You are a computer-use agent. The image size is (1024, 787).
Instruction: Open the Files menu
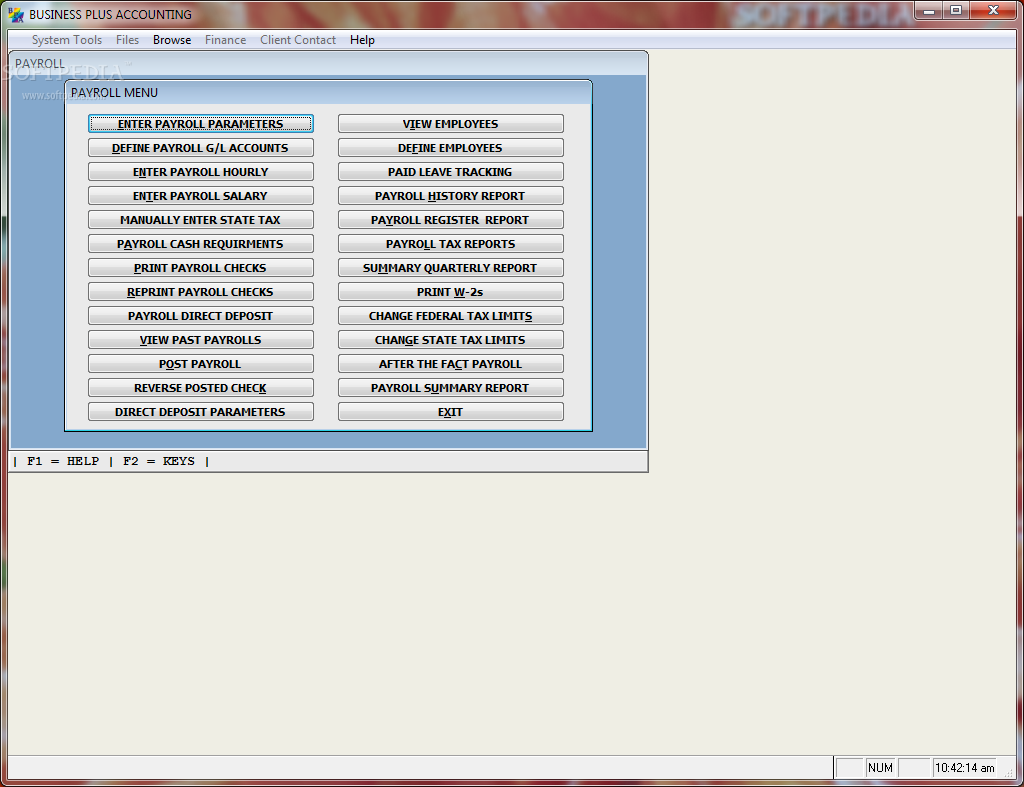[127, 40]
